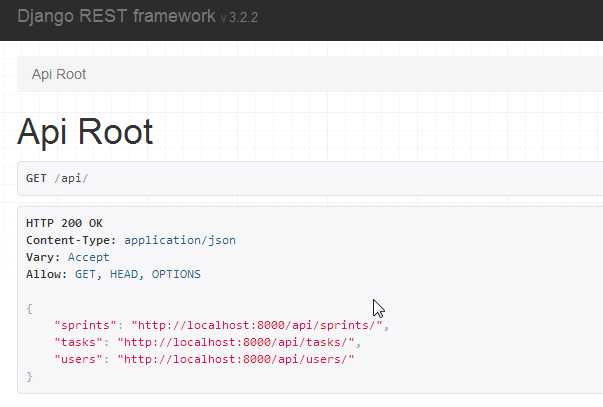Click the closing brace of JSON response
603x407 pixels.
point(29,376)
